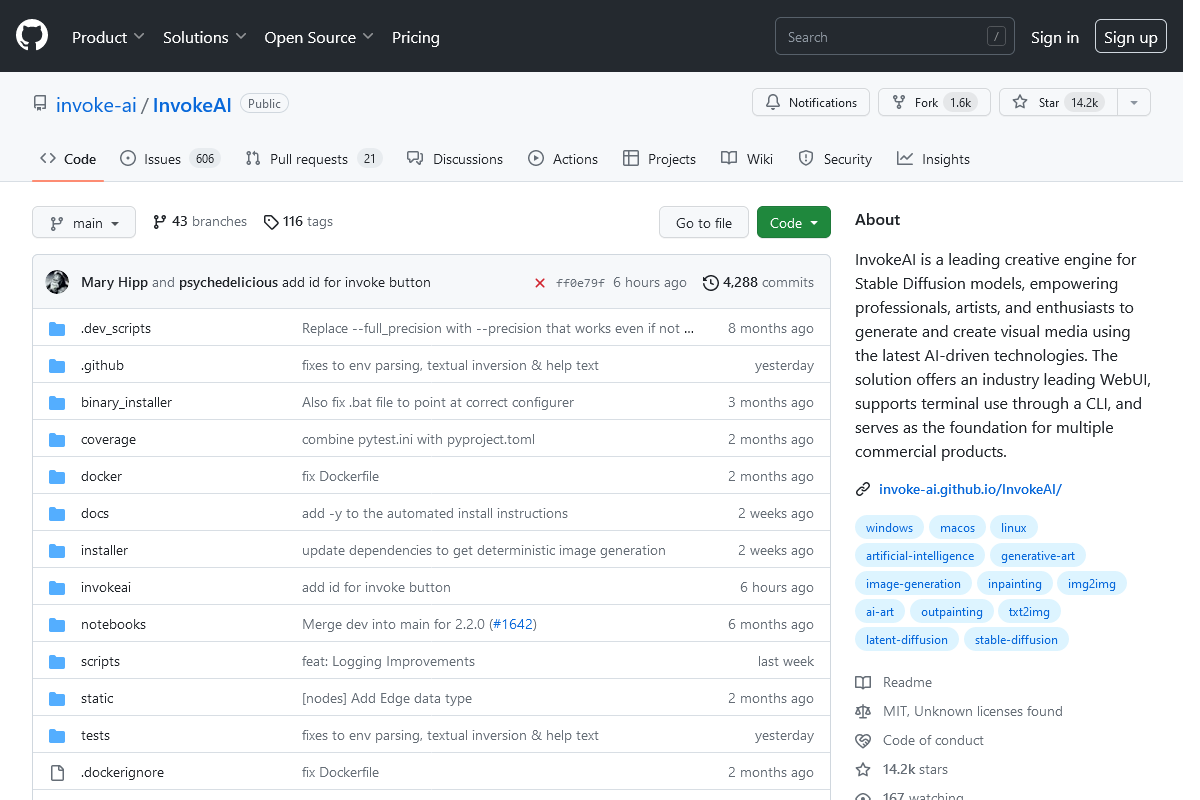Click the failed check X icon on latest commit
The image size is (1200, 800).
540,282
